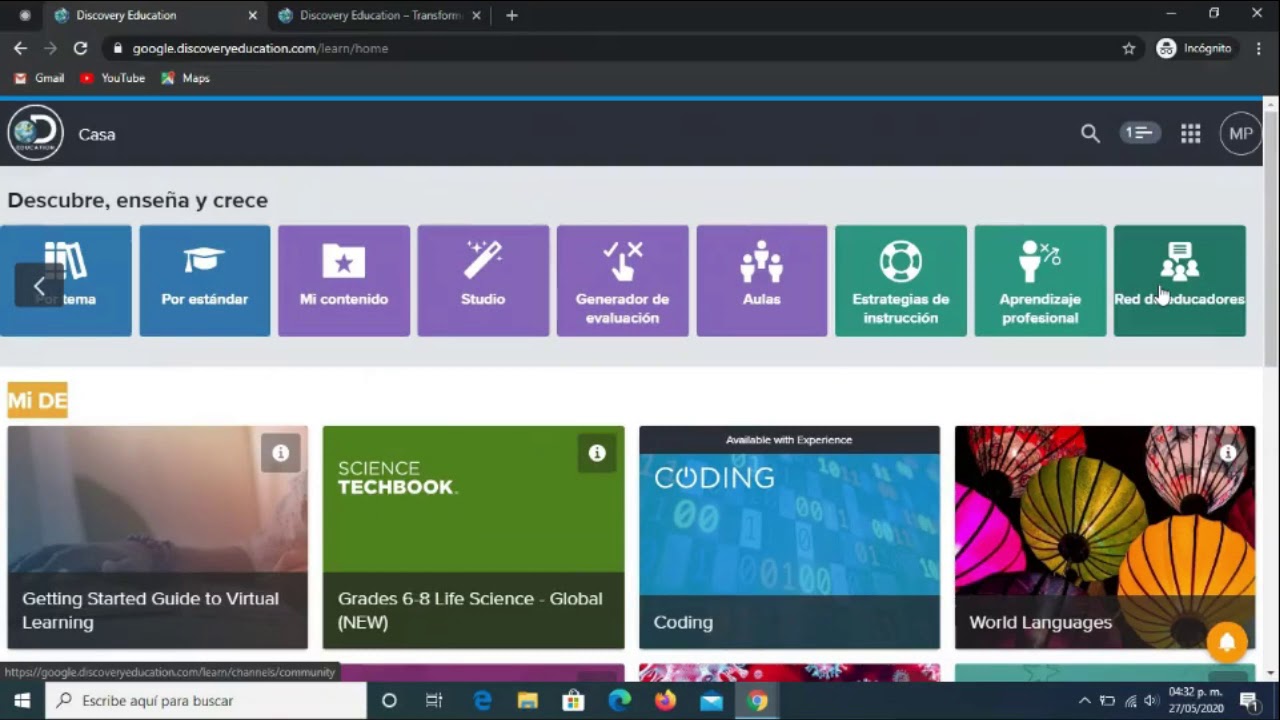
Task: Open the Coding channel card
Action: click(789, 538)
